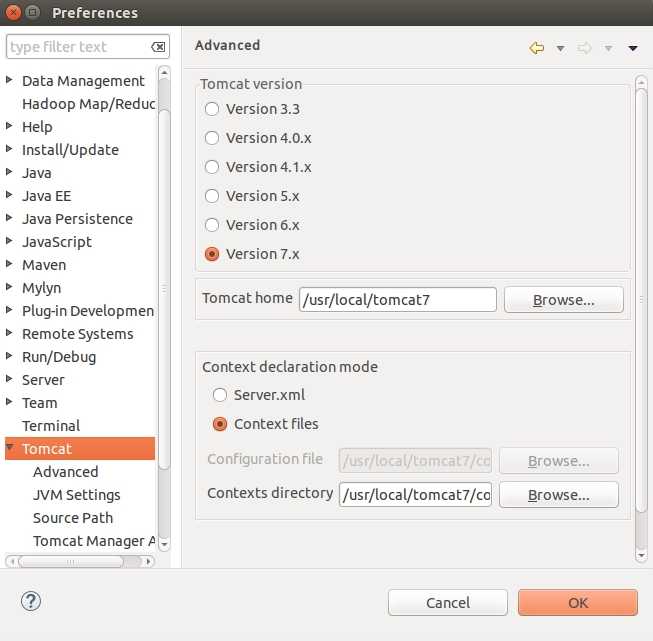The width and height of the screenshot is (653, 641).
Task: Open Tomcat Manager App preferences page
Action: click(94, 541)
